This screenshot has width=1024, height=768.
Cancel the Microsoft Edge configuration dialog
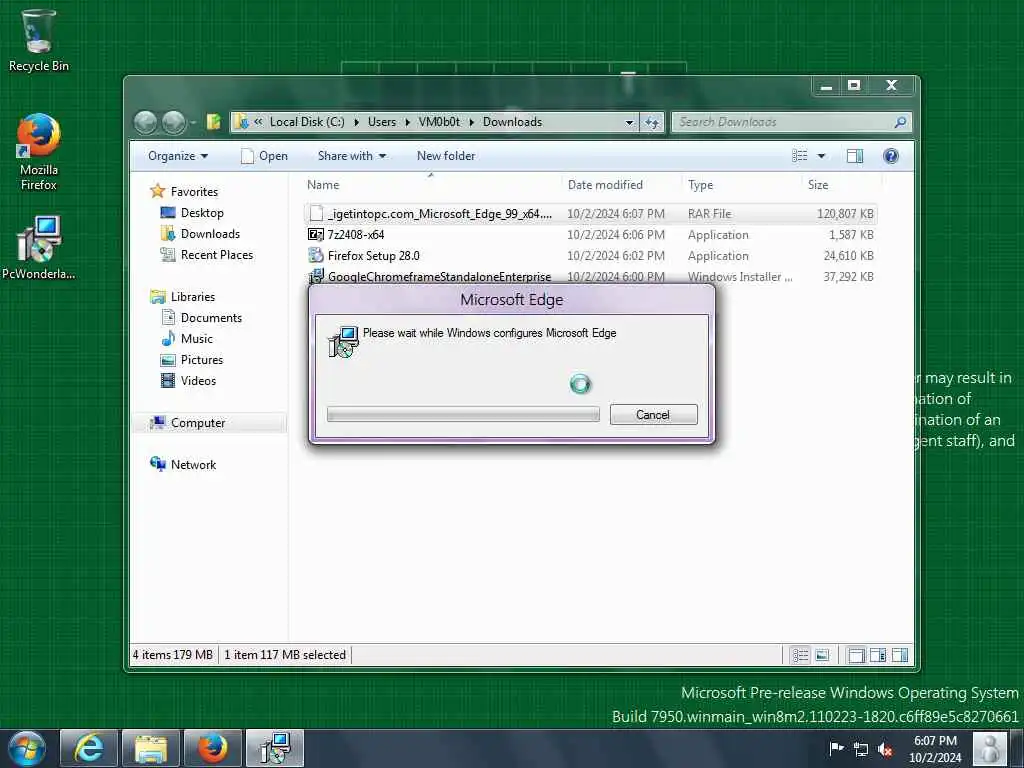653,415
